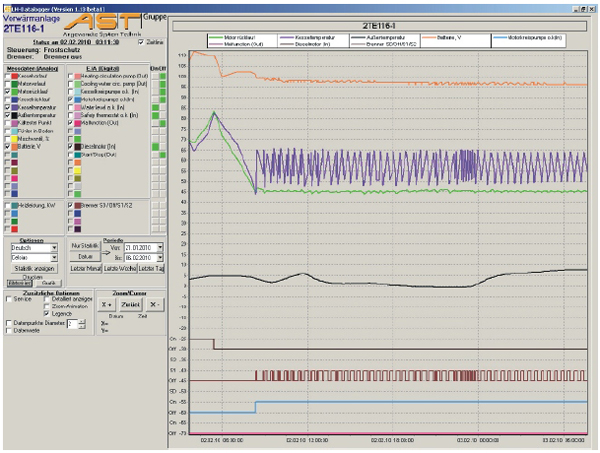Click the Statistik anzeigen button
This screenshot has height=453, width=600.
33,271
